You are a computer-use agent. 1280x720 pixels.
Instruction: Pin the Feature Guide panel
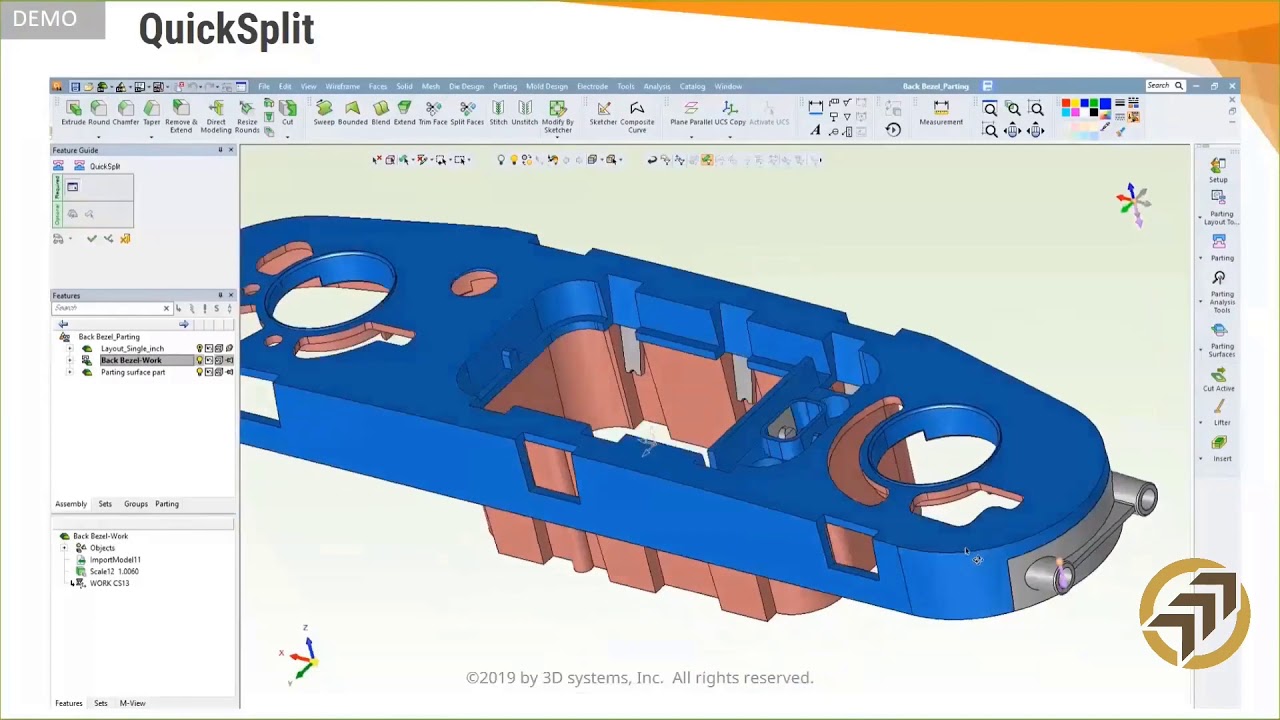pyautogui.click(x=220, y=150)
